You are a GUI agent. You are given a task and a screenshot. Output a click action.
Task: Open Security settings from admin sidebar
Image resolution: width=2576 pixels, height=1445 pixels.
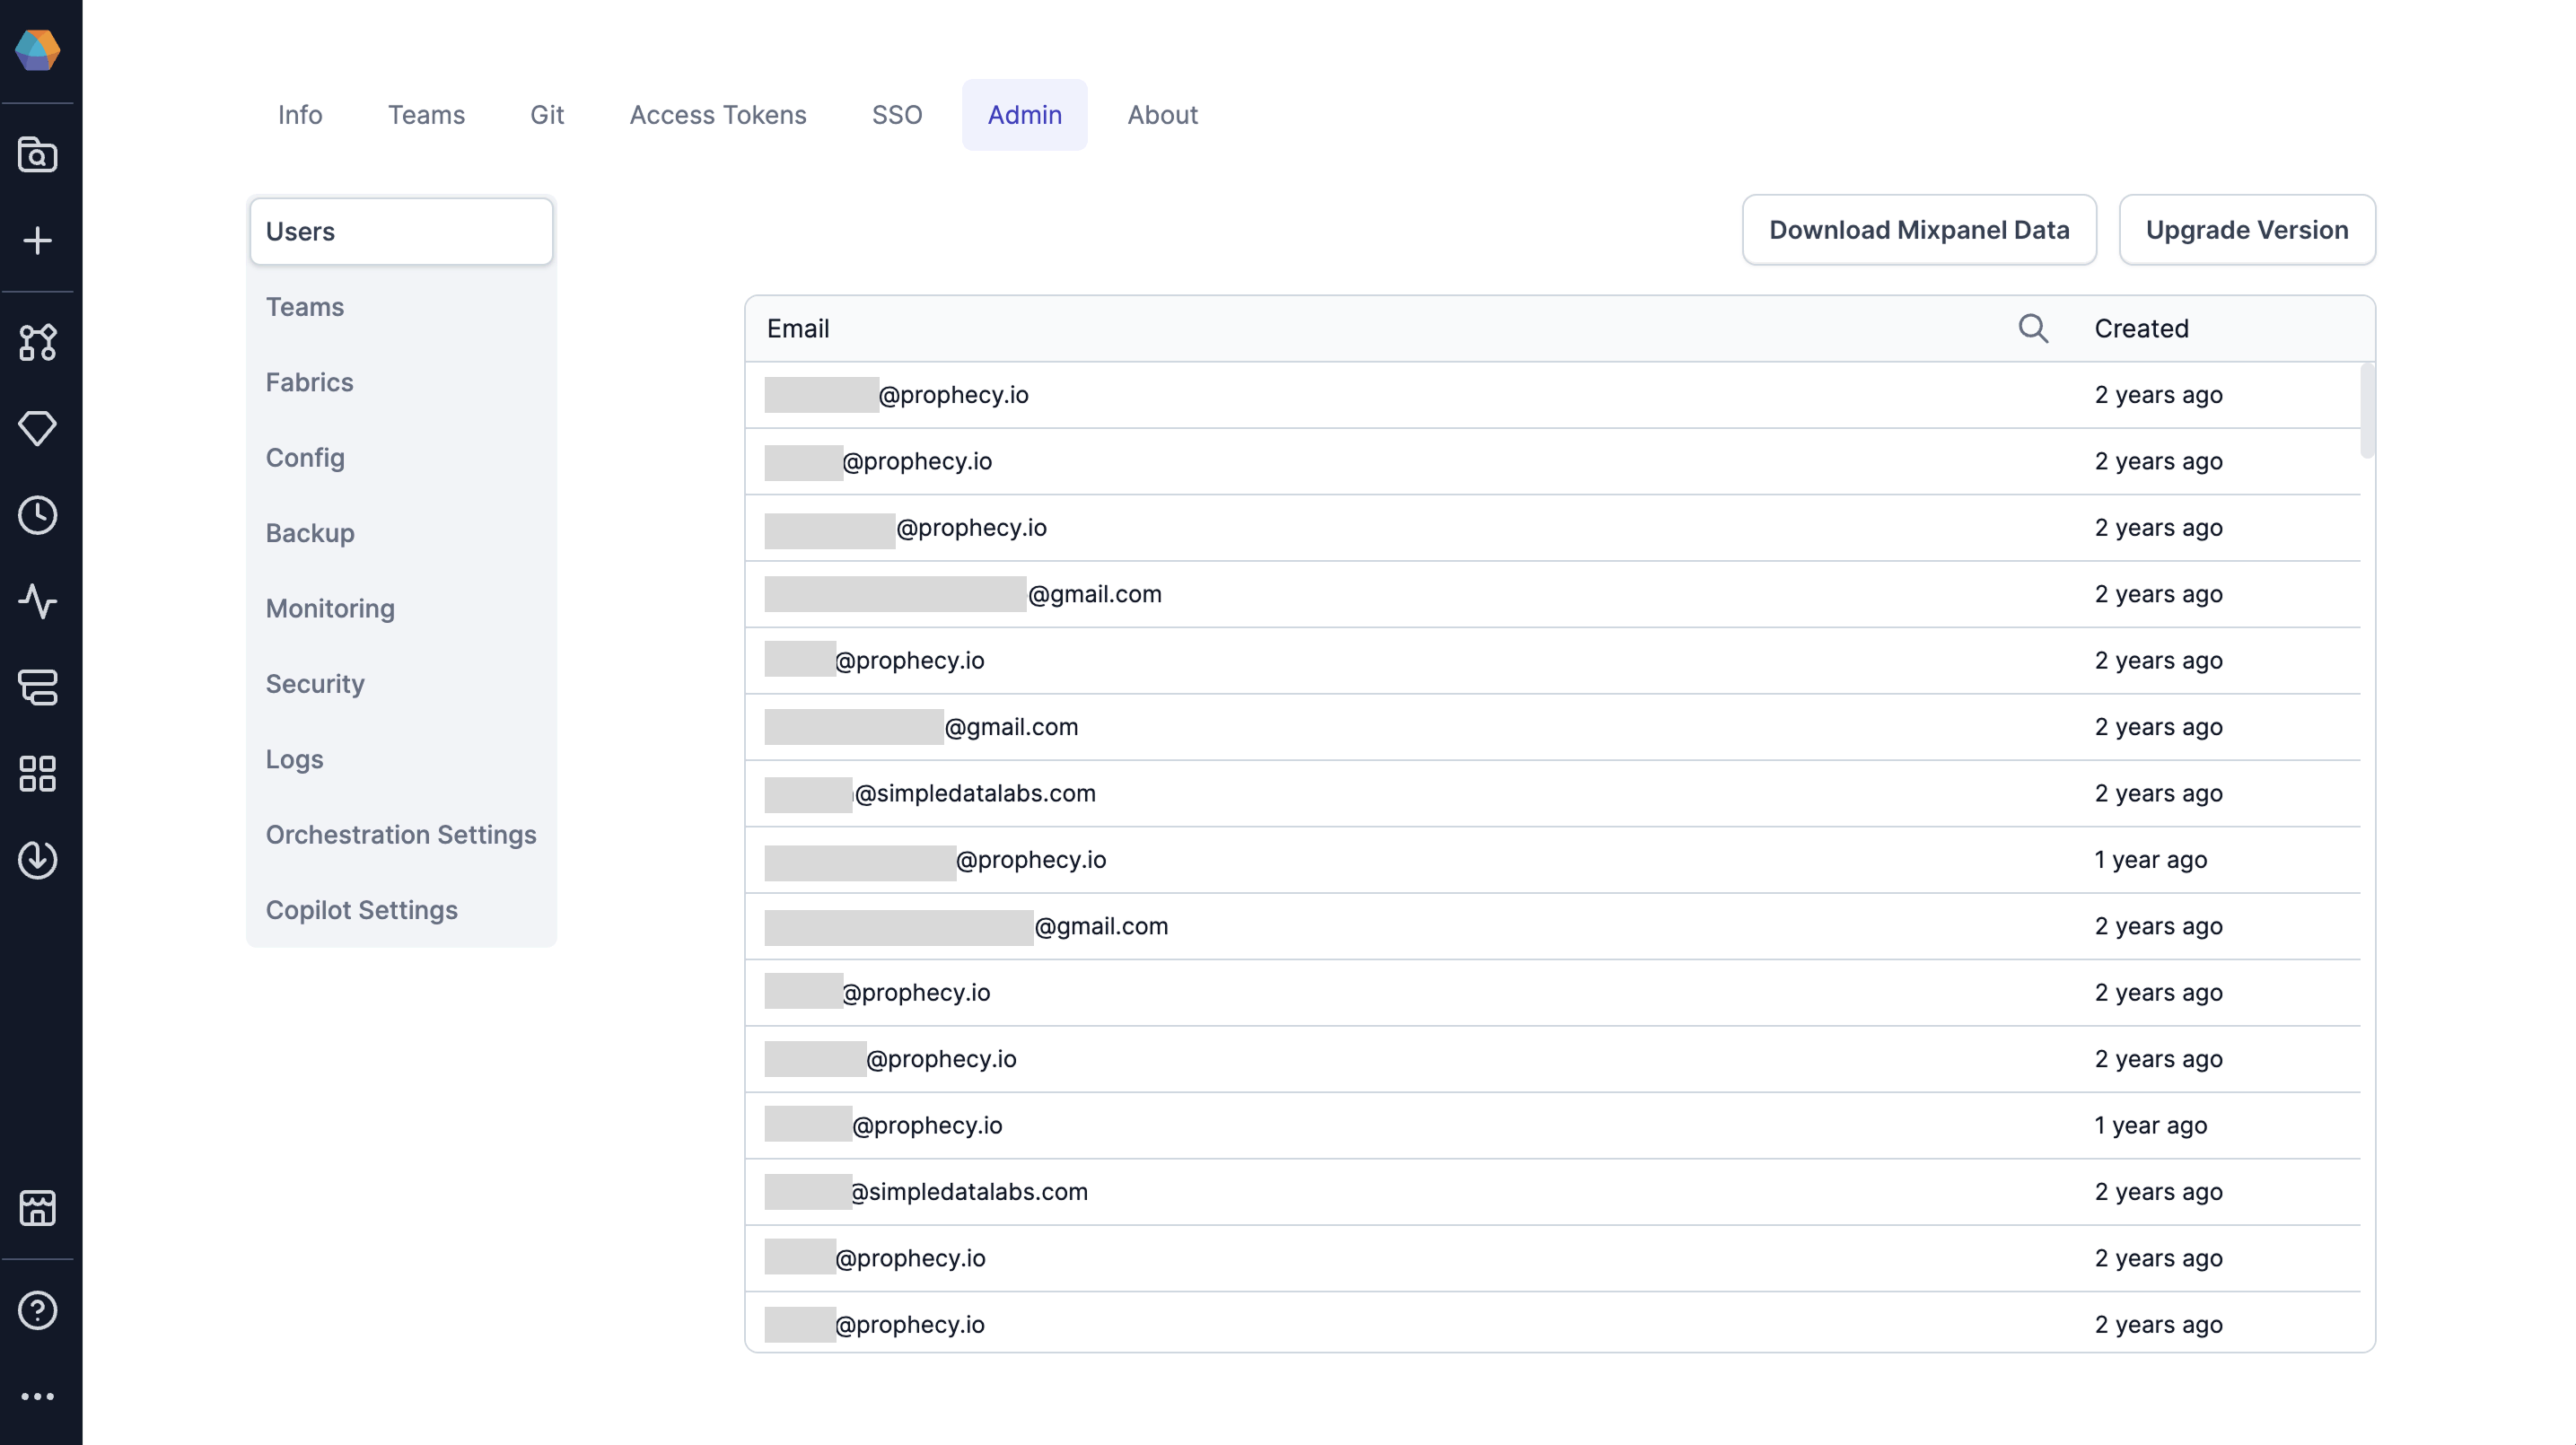(314, 683)
